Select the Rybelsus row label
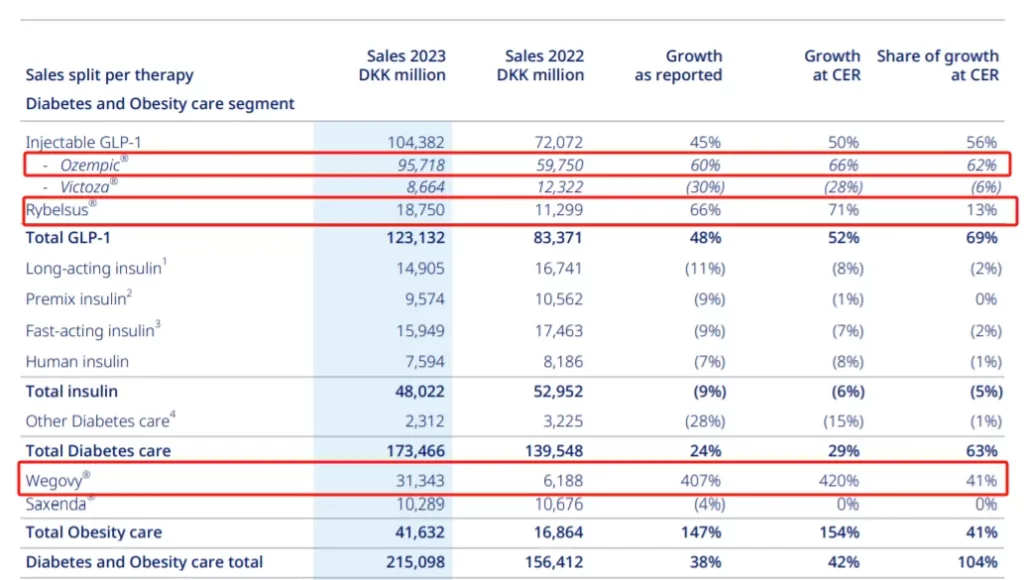Image resolution: width=1024 pixels, height=580 pixels. tap(61, 210)
